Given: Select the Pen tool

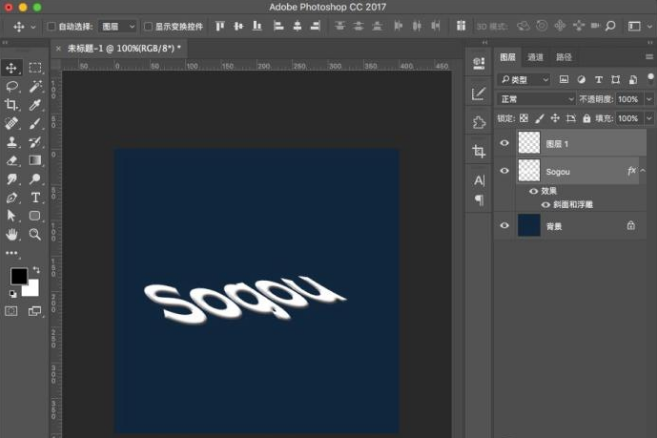Looking at the screenshot, I should [x=11, y=197].
